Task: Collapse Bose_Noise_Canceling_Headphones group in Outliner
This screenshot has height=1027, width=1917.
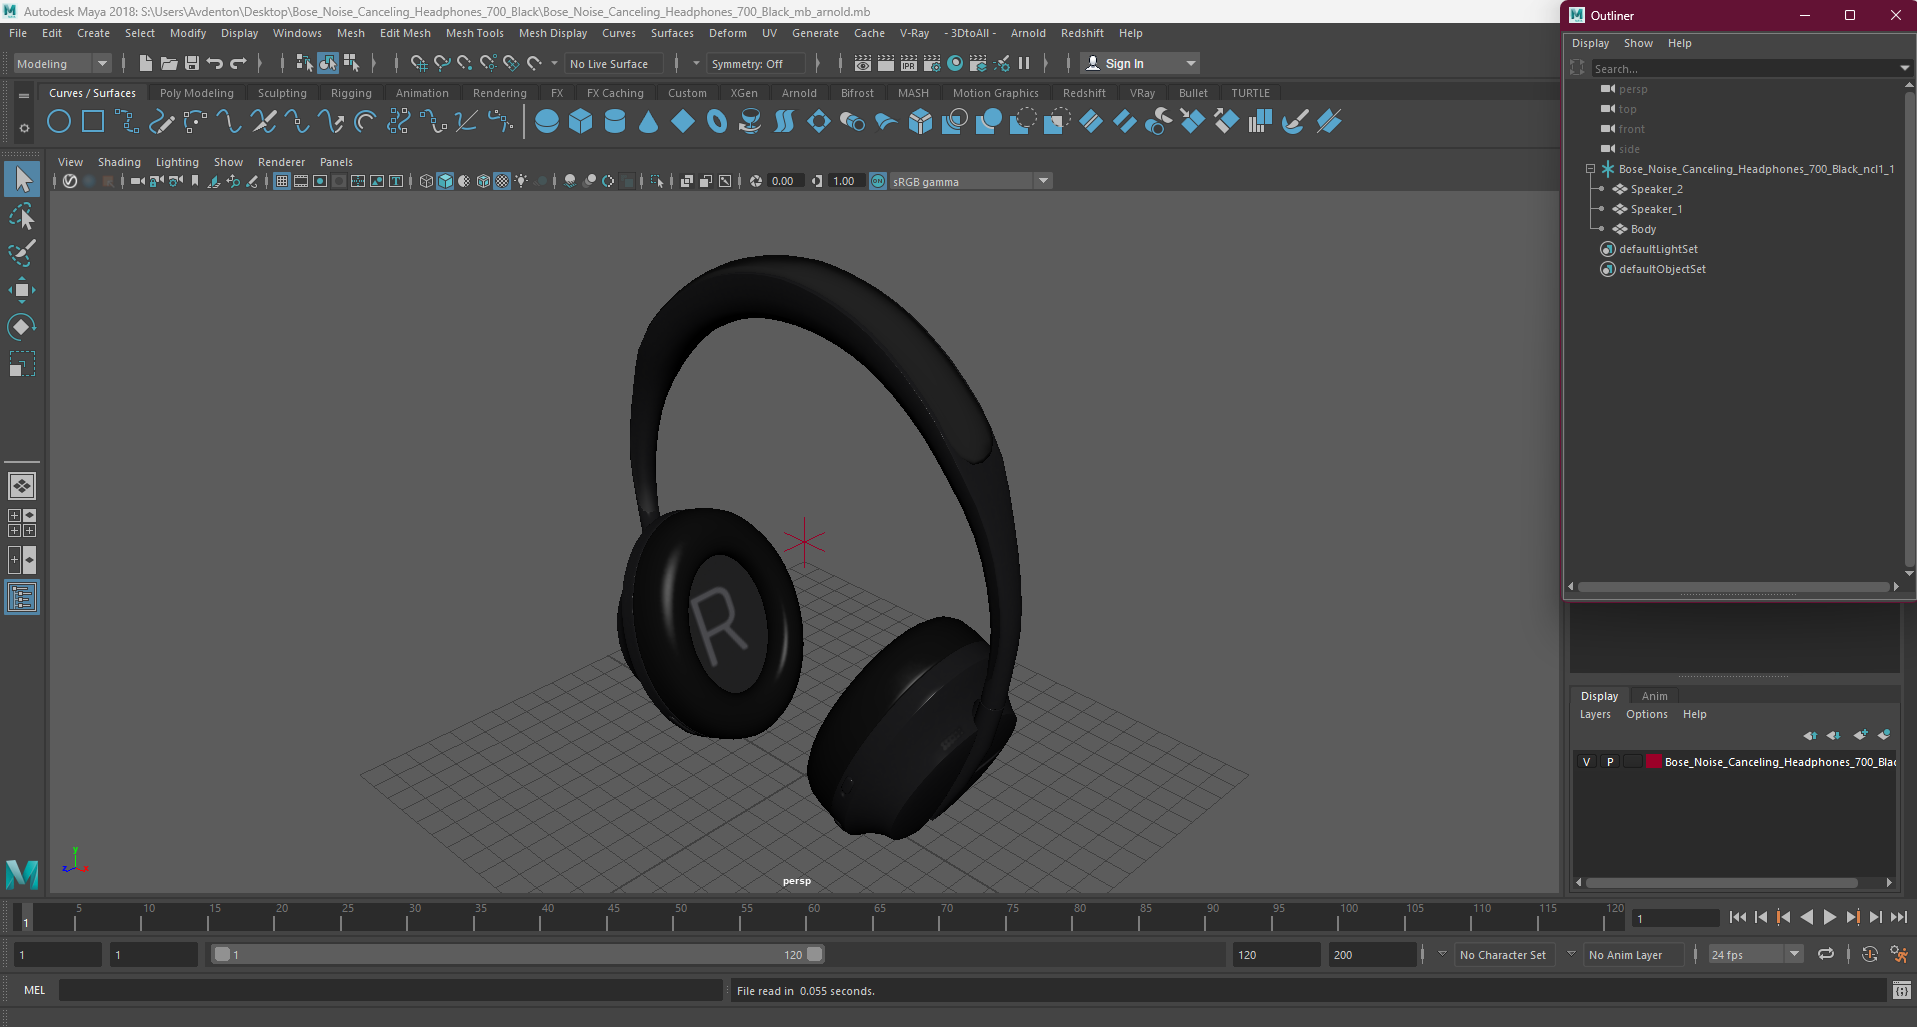Action: click(x=1590, y=169)
